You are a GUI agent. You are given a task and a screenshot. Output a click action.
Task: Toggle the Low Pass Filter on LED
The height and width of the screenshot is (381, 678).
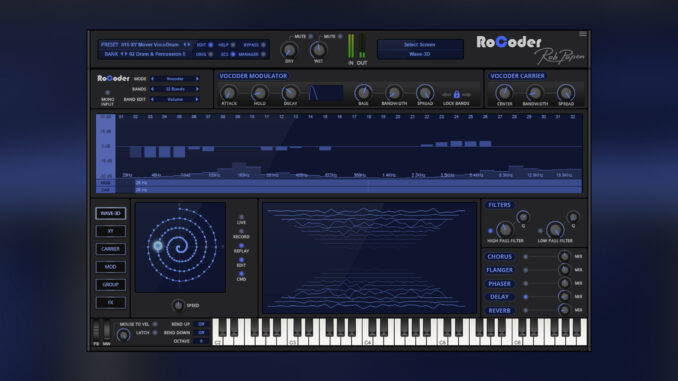pos(540,231)
